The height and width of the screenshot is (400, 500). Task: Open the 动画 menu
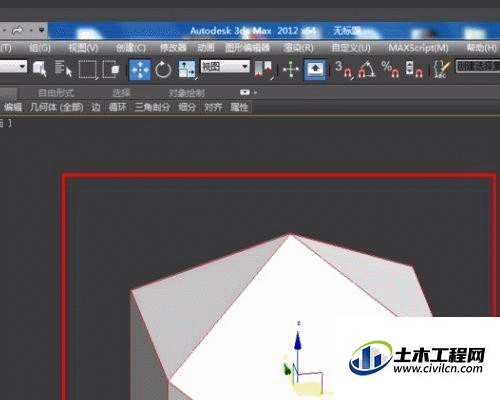click(205, 48)
